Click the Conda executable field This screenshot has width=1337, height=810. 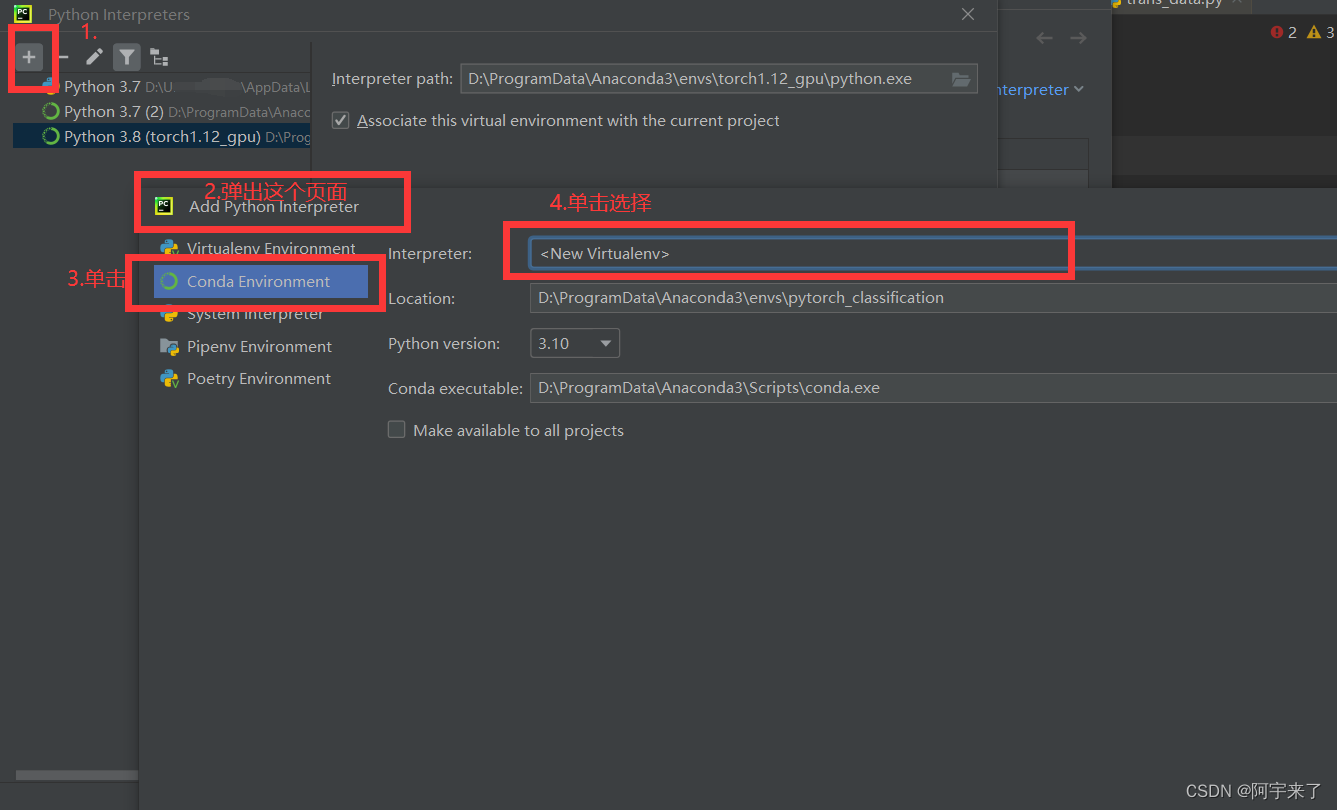coord(933,388)
